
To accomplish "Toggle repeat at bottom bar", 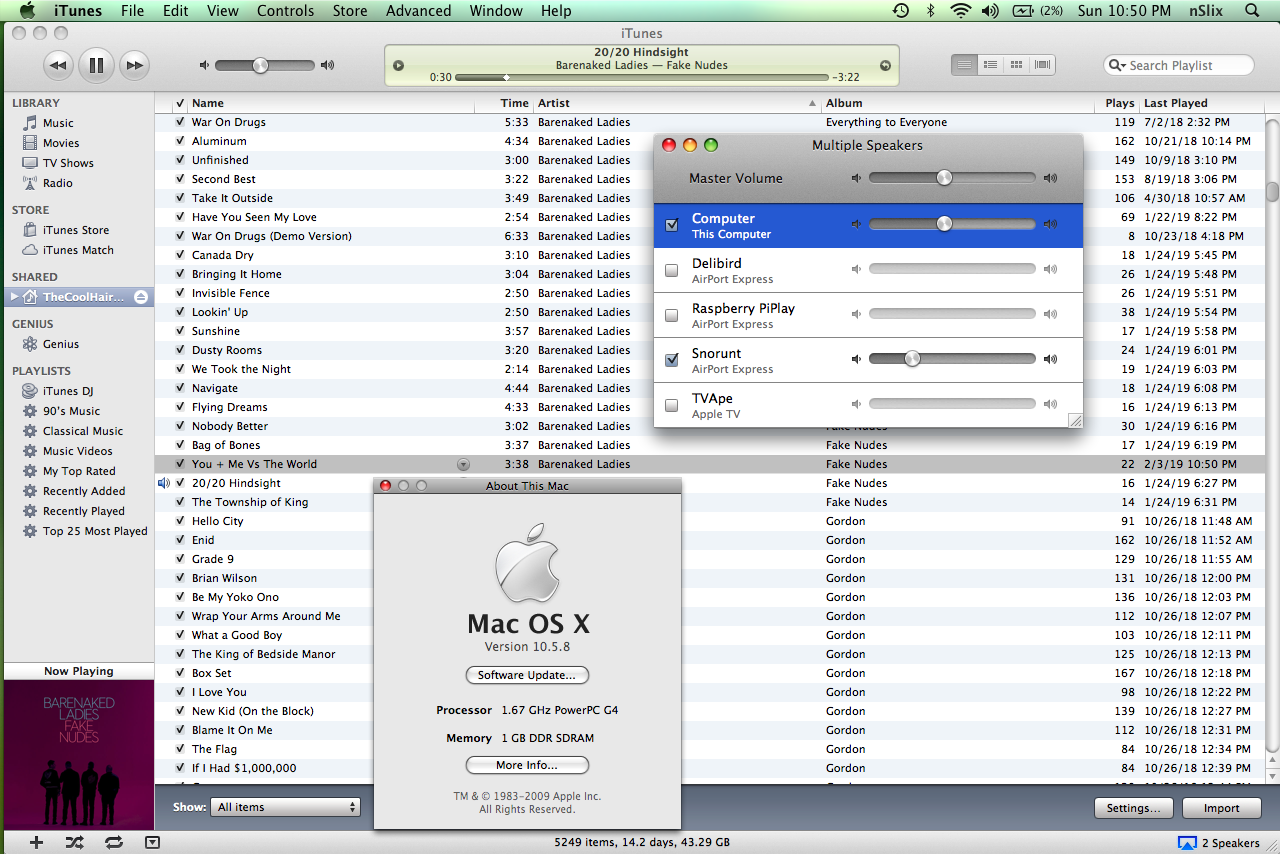I will [113, 842].
